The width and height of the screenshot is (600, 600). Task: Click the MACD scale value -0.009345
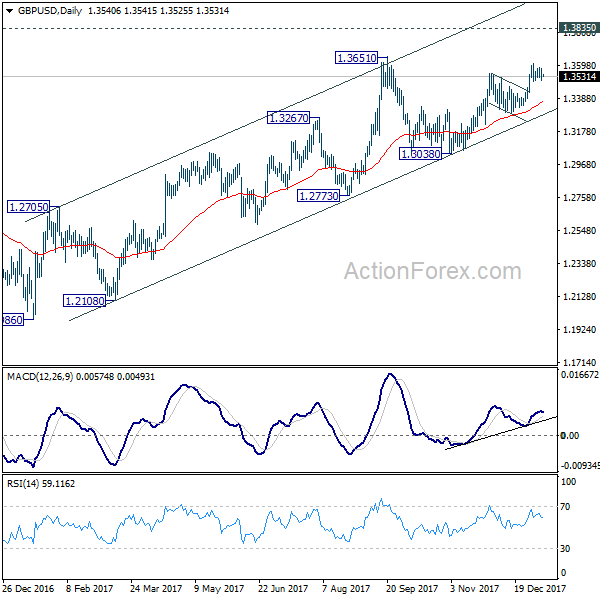(x=580, y=466)
